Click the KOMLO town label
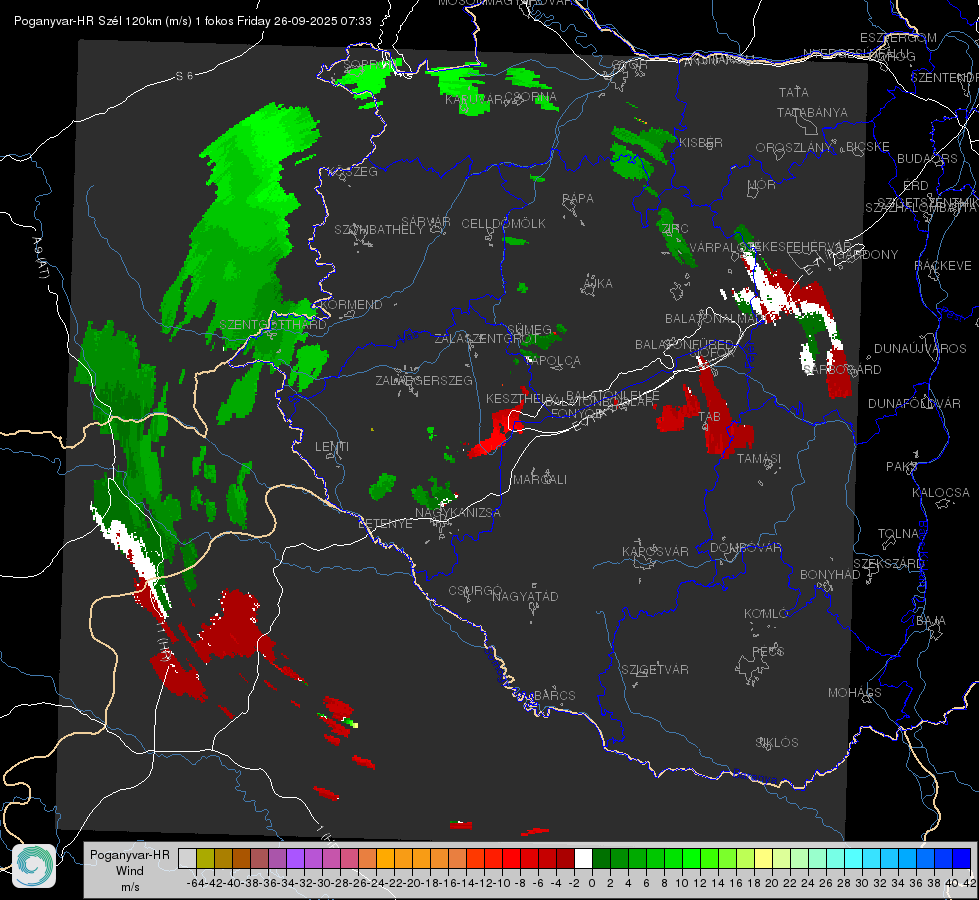The width and height of the screenshot is (979, 900). click(766, 614)
